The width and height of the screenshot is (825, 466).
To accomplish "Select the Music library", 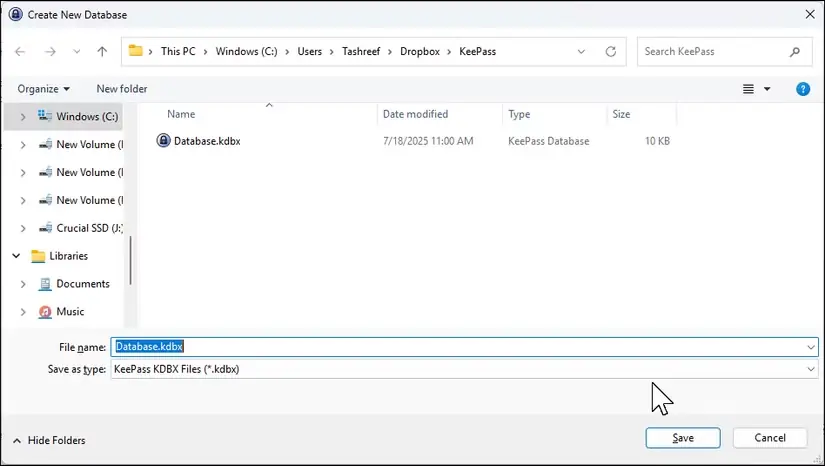I will 70,311.
